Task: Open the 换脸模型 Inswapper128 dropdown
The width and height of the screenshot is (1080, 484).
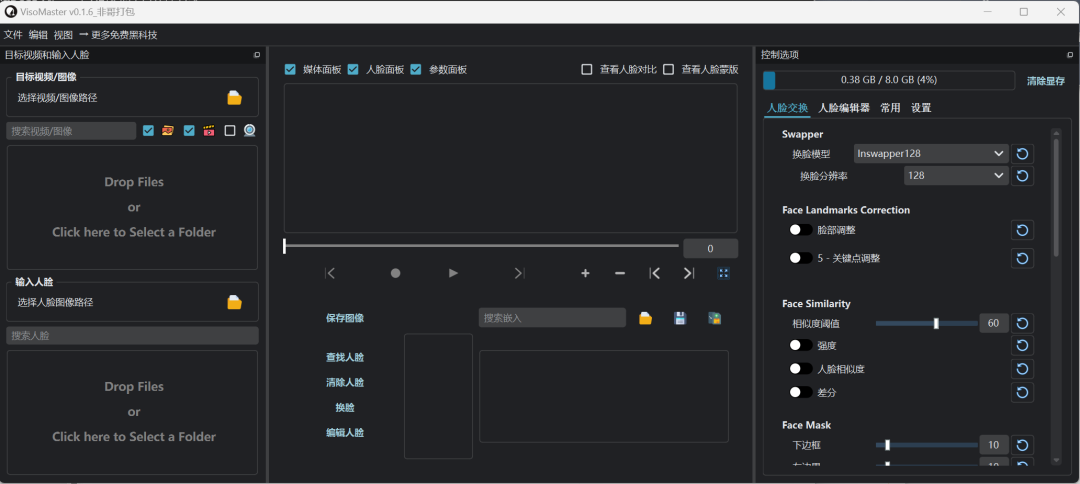Action: coord(931,153)
